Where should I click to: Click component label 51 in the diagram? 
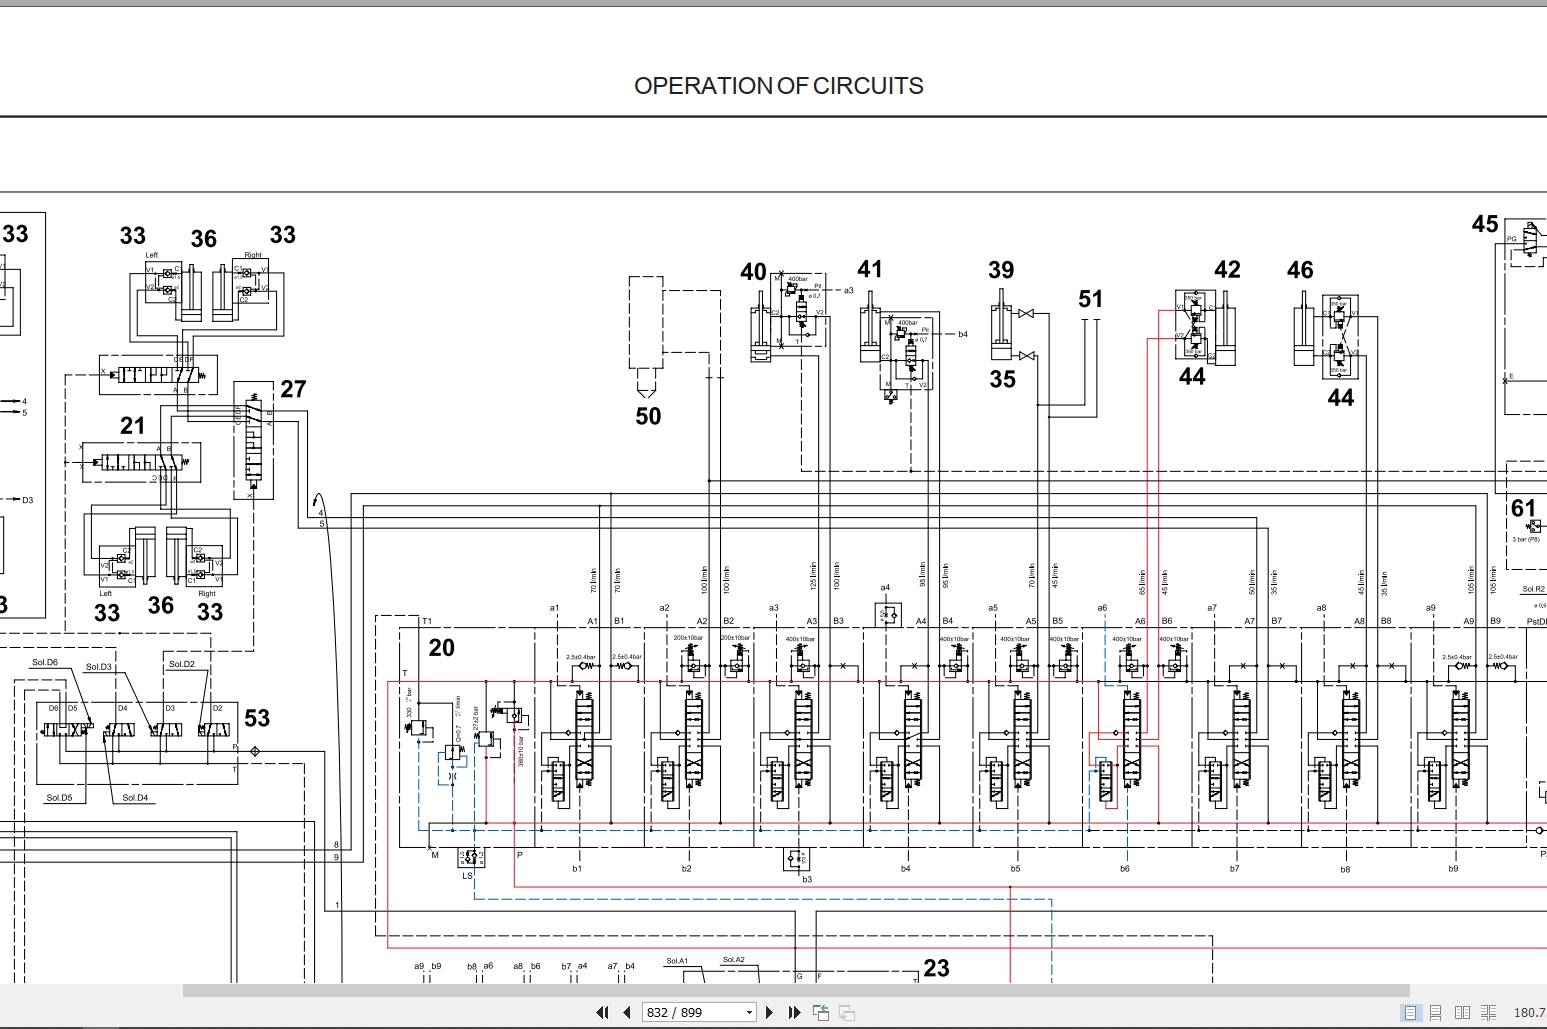coord(1091,299)
